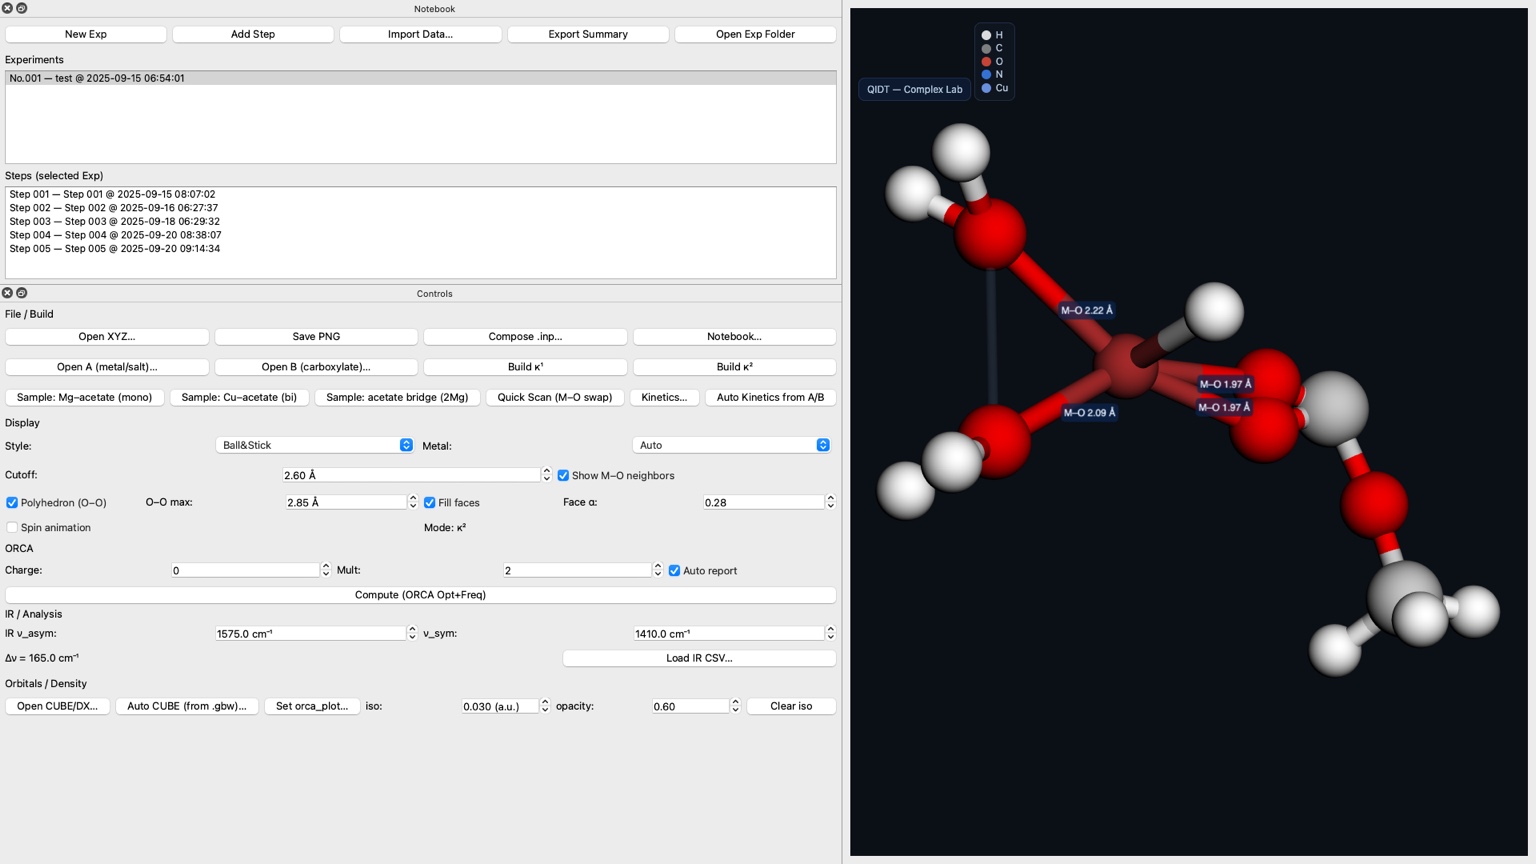Click the M–O 2.22 Å bond label

[x=1086, y=310]
